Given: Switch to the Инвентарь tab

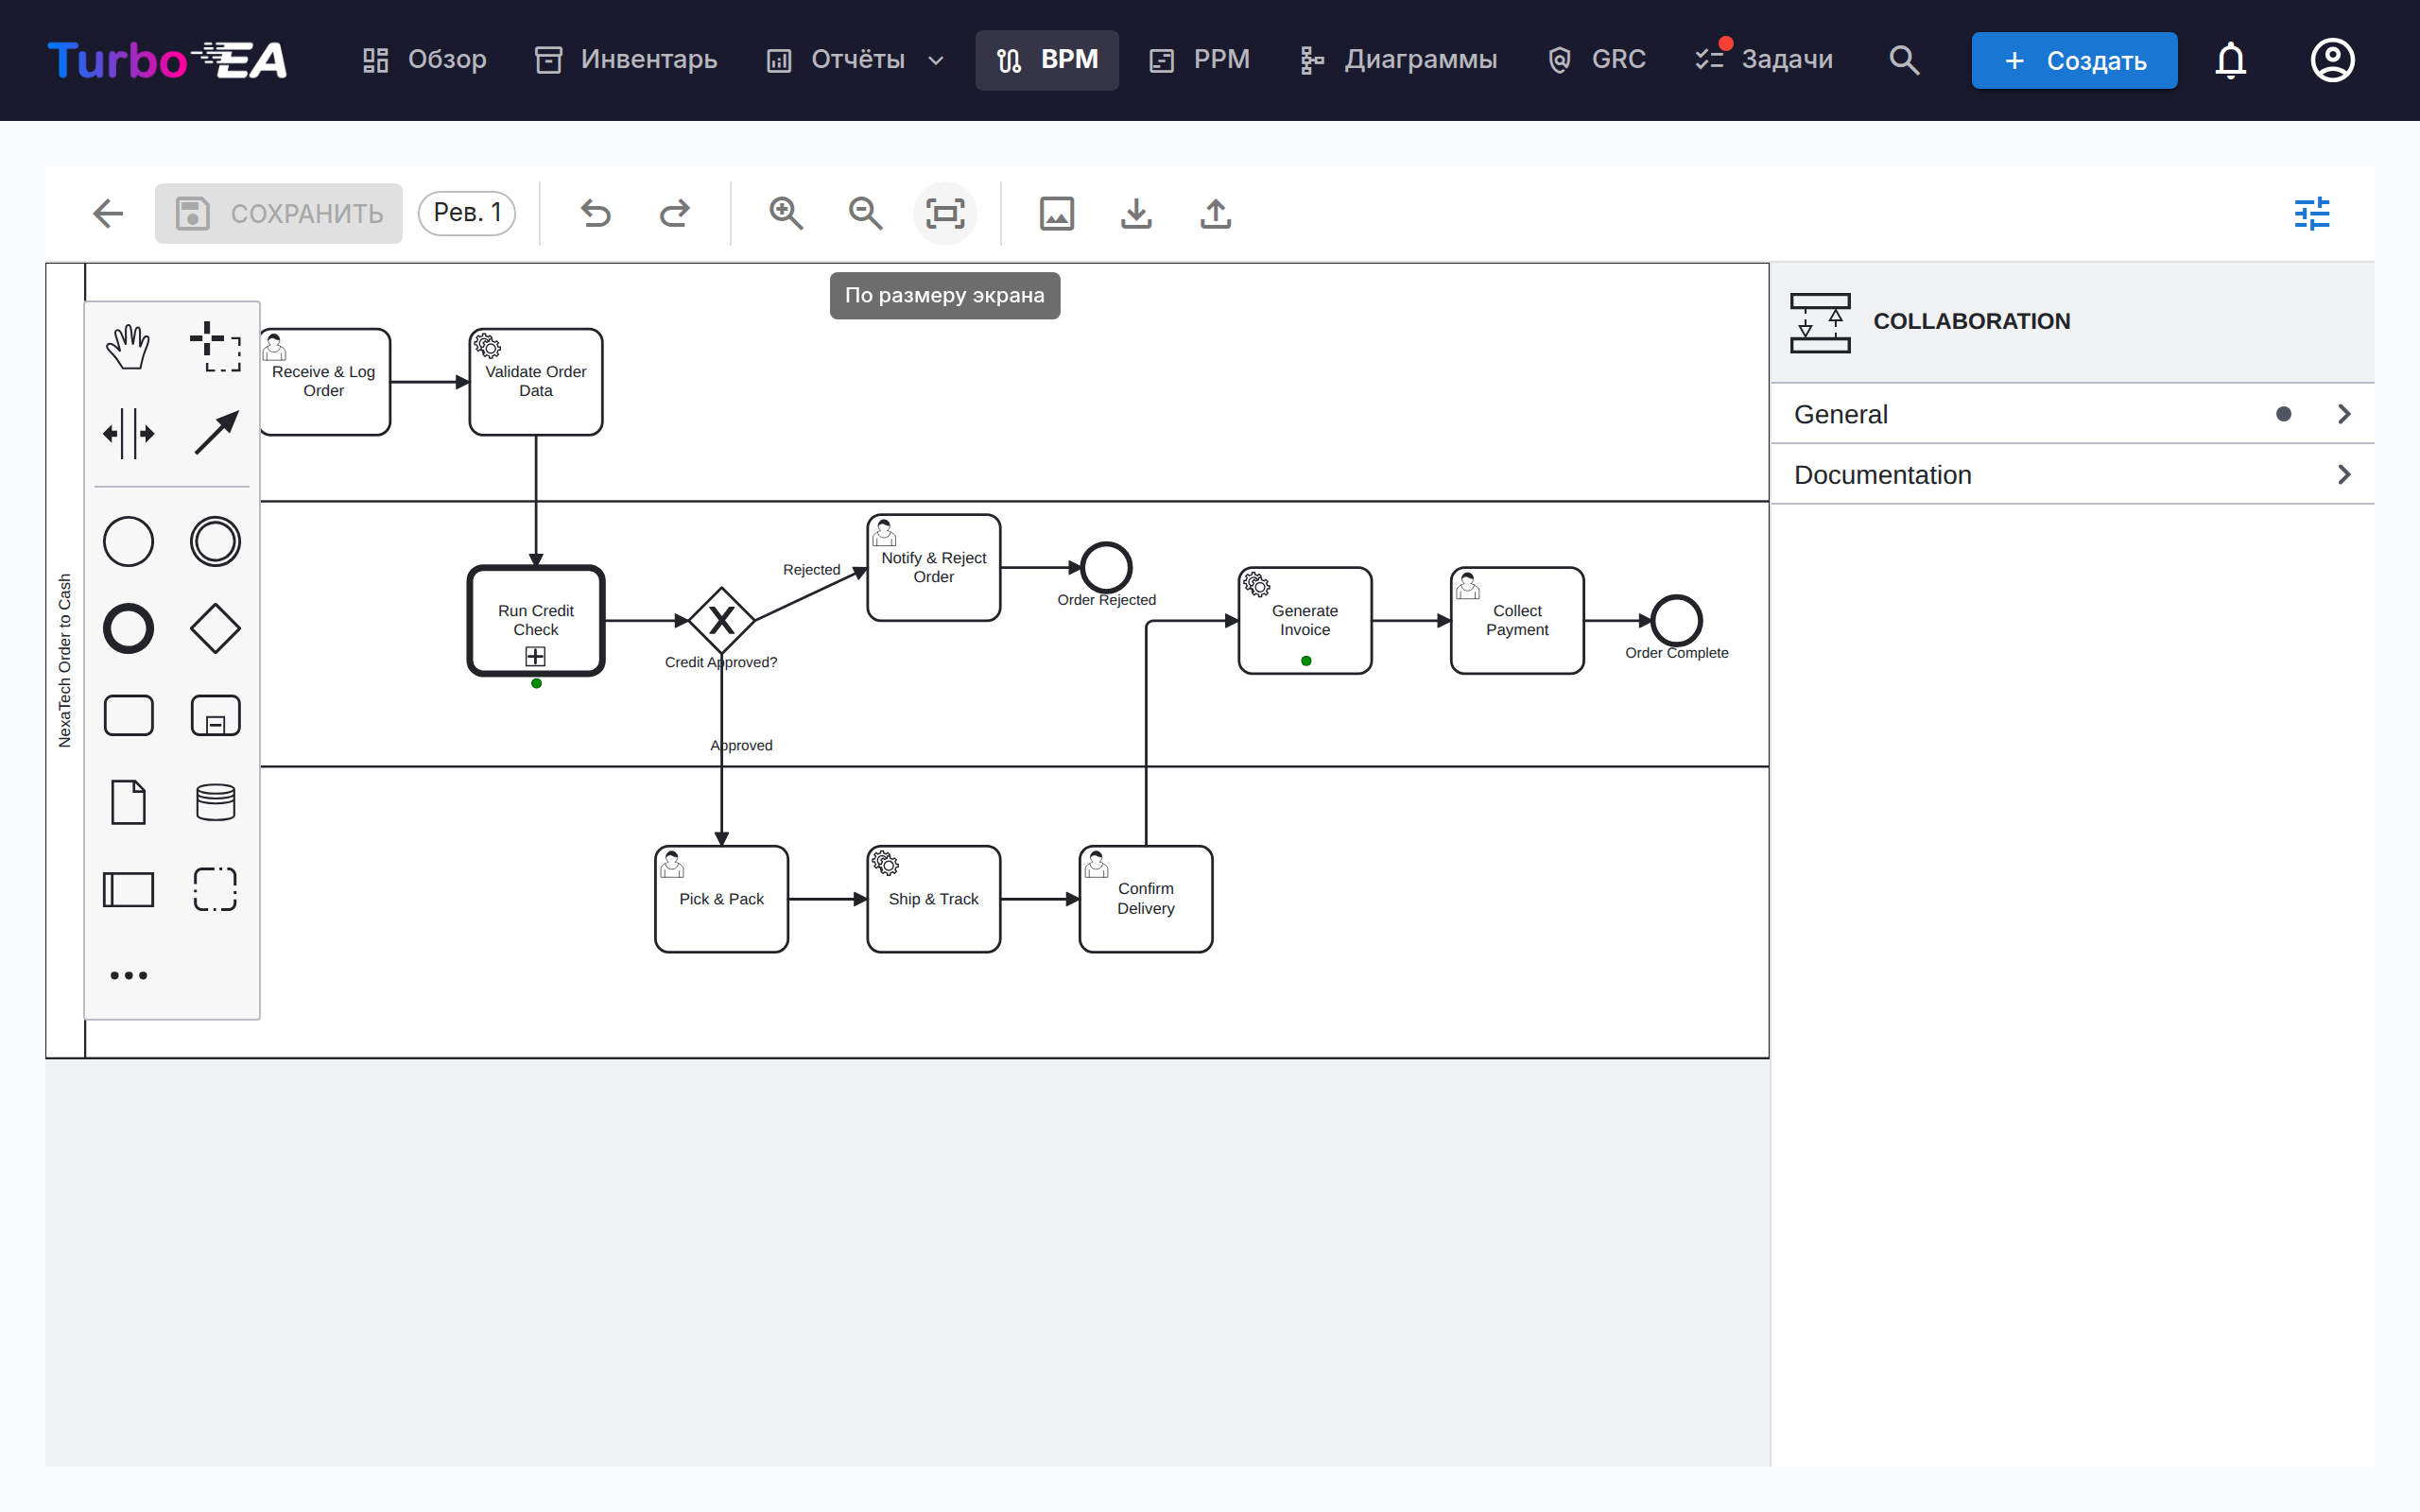Looking at the screenshot, I should click(626, 60).
